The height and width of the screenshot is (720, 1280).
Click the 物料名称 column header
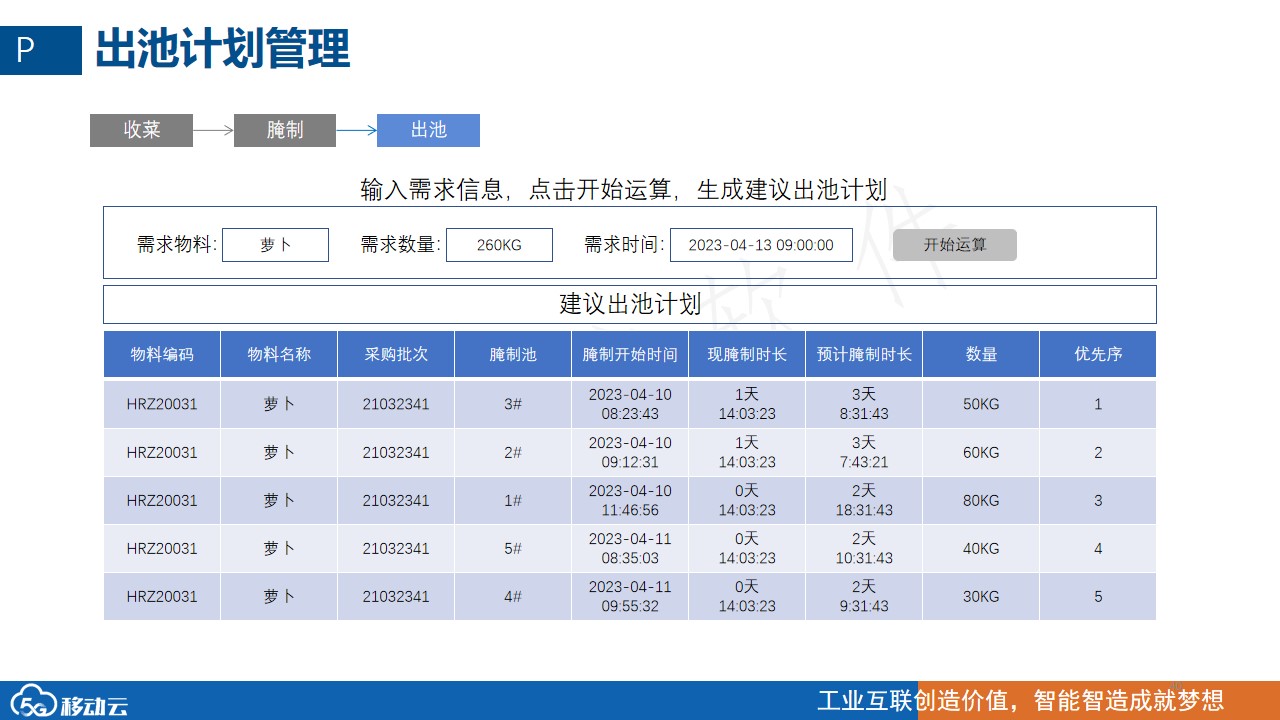click(279, 354)
